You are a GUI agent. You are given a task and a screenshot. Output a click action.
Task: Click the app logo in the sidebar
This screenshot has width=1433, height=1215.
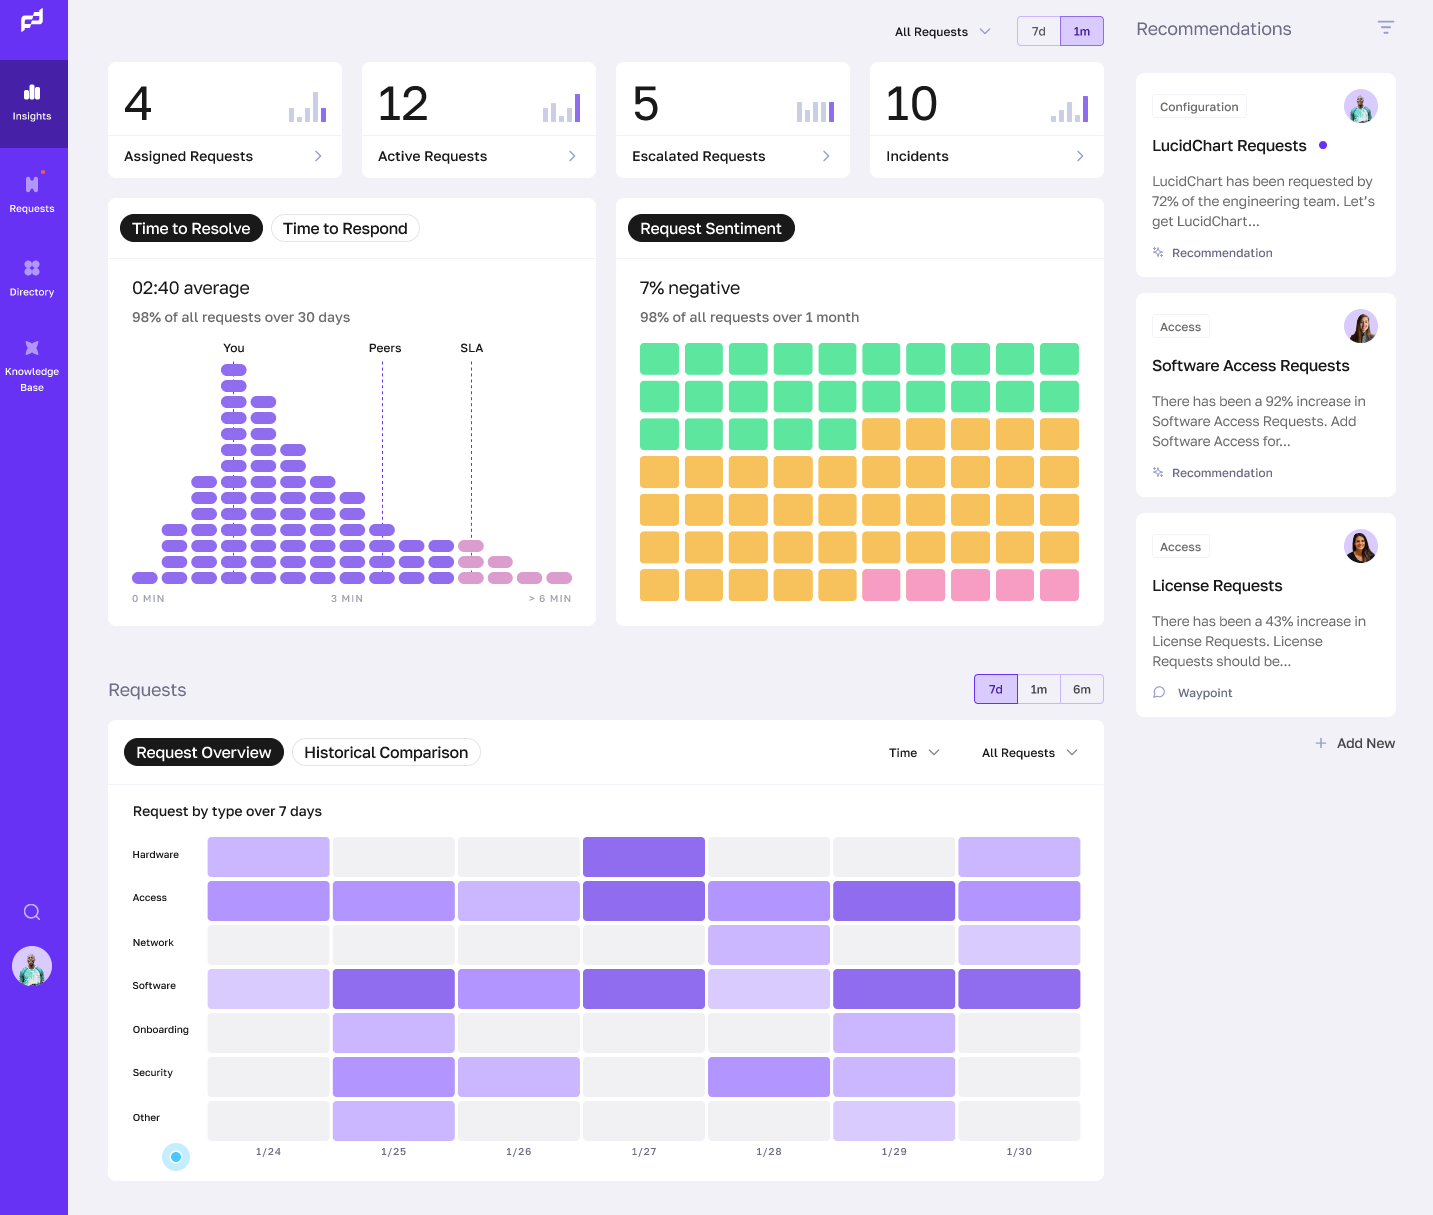(32, 20)
